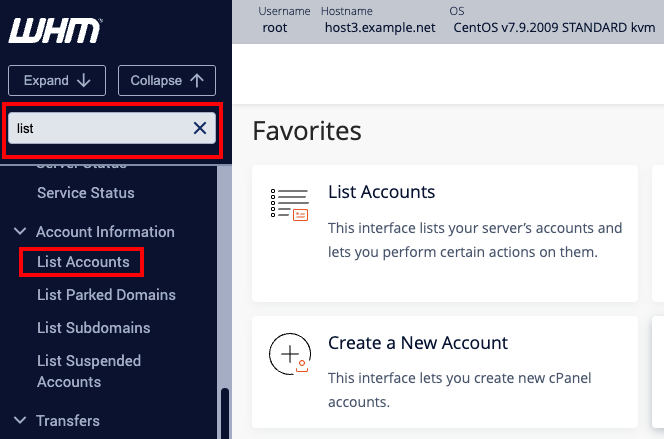Expand all sidebar menu sections
The height and width of the screenshot is (439, 664).
tap(57, 80)
